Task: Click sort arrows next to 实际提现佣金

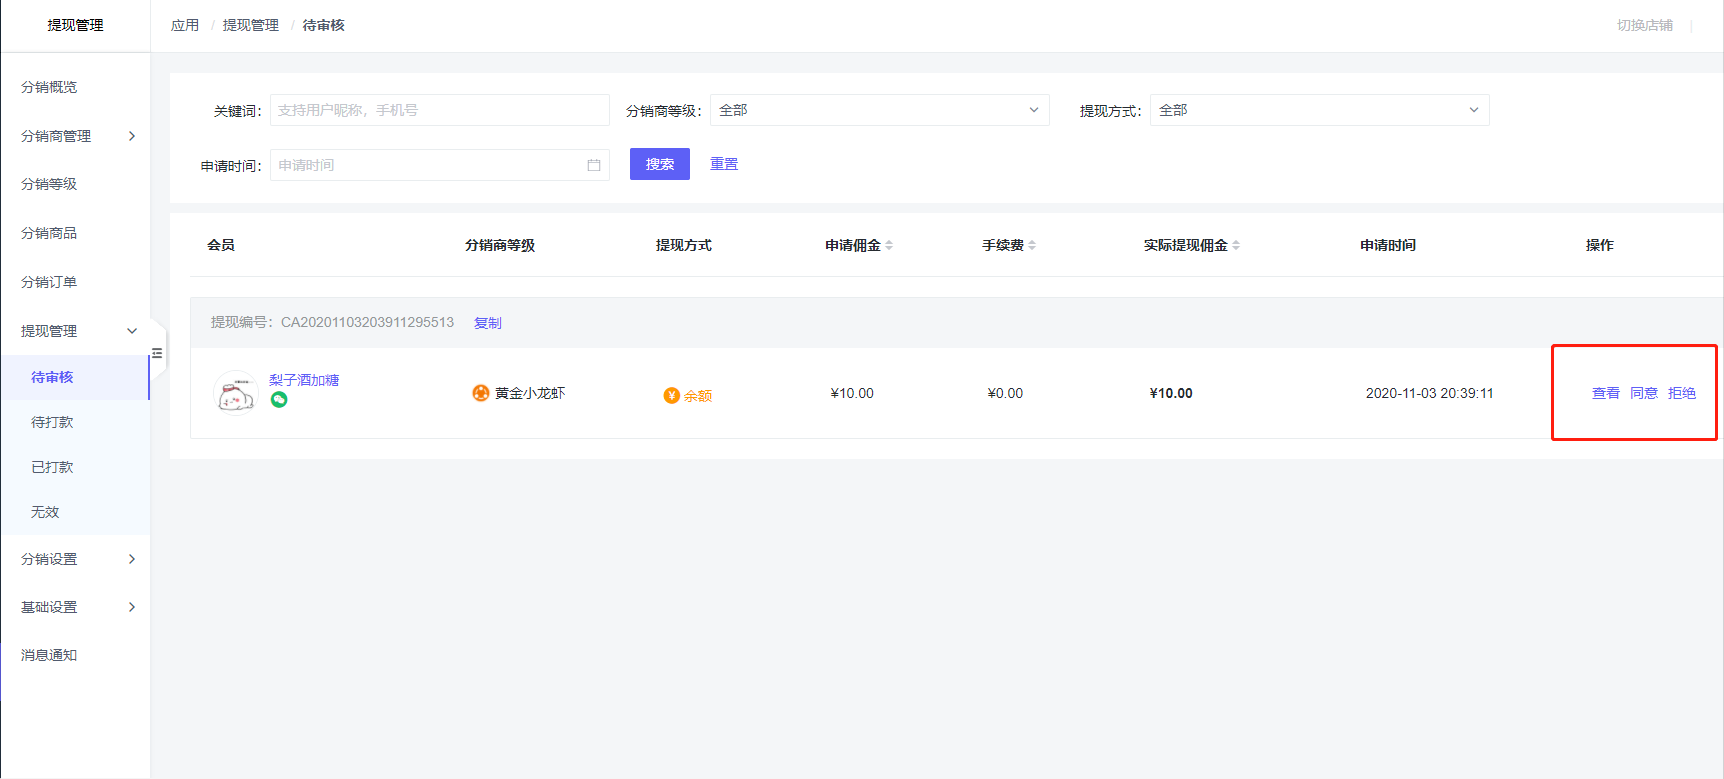Action: [1236, 245]
